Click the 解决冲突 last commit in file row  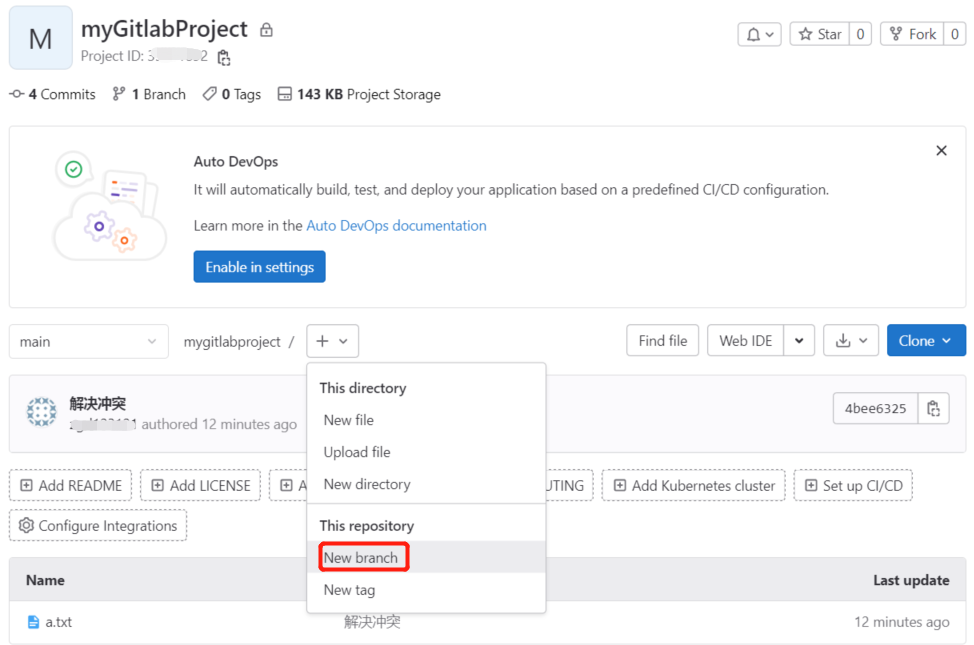(372, 622)
